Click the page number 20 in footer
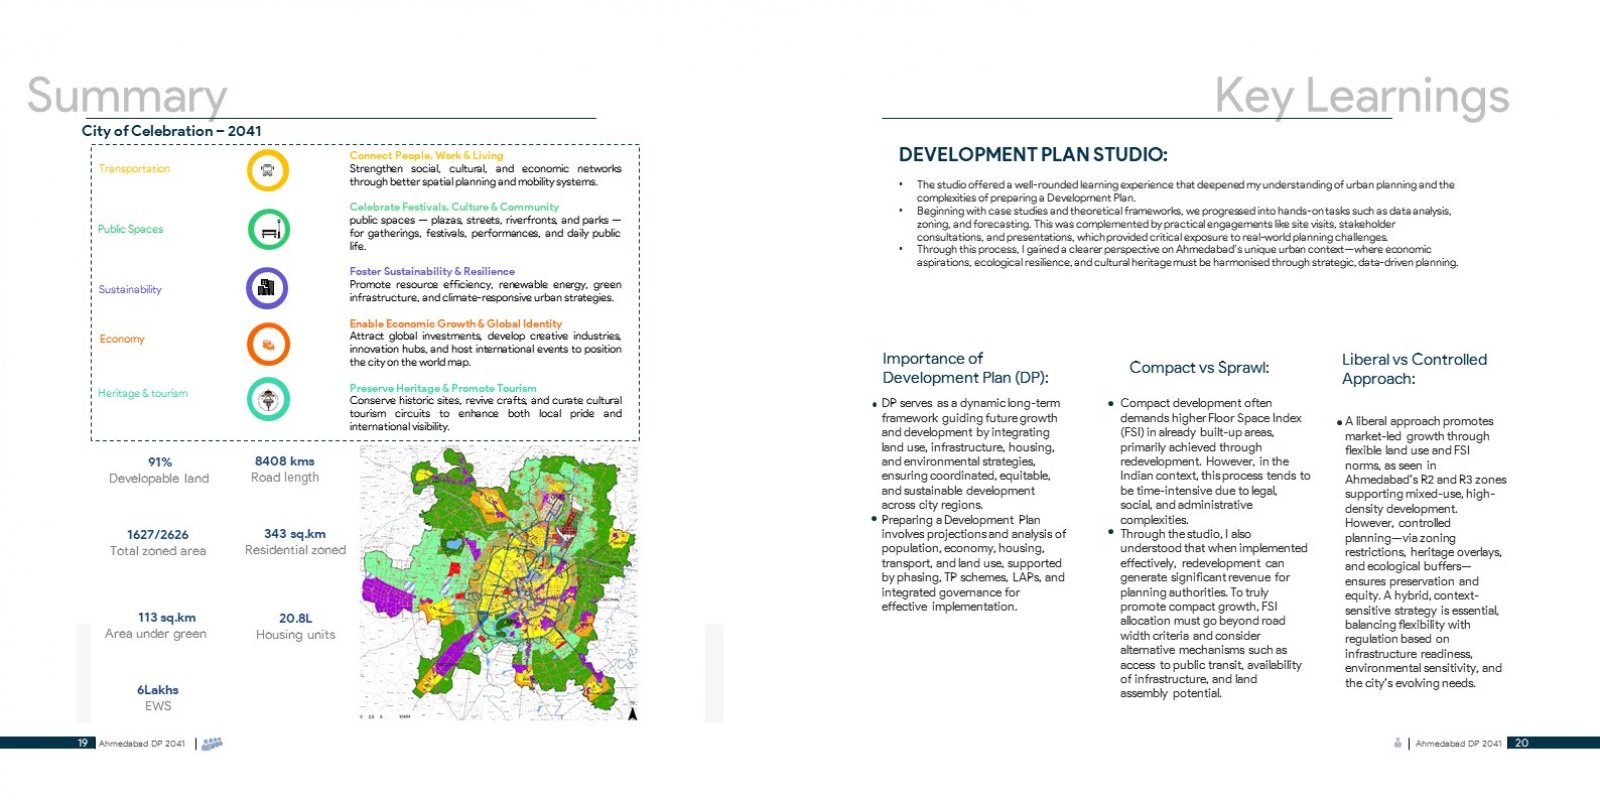The image size is (1600, 800). (x=1522, y=743)
